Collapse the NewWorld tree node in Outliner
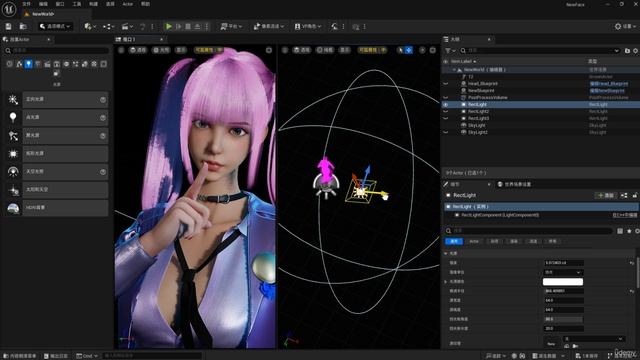The width and height of the screenshot is (640, 360). tap(454, 70)
